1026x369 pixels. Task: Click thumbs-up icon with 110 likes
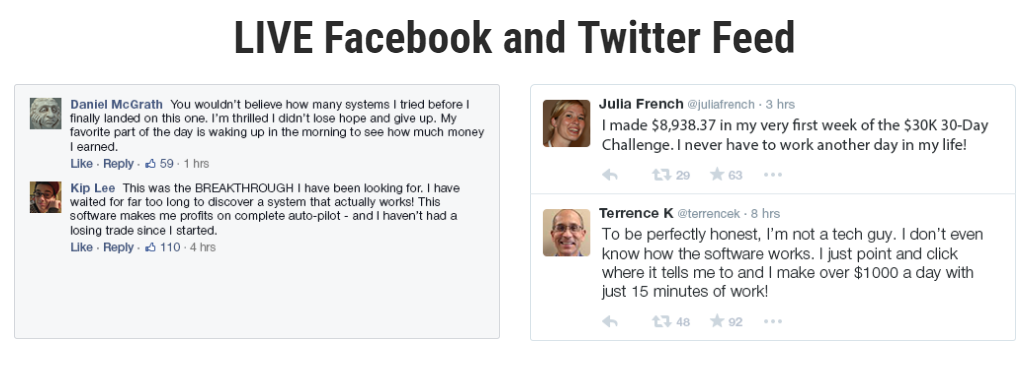click(150, 247)
